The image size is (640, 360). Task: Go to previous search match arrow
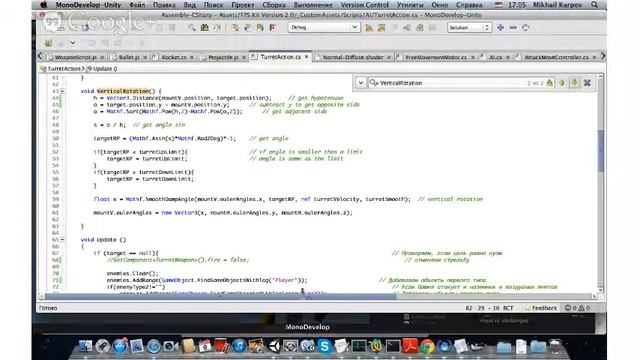coord(562,83)
